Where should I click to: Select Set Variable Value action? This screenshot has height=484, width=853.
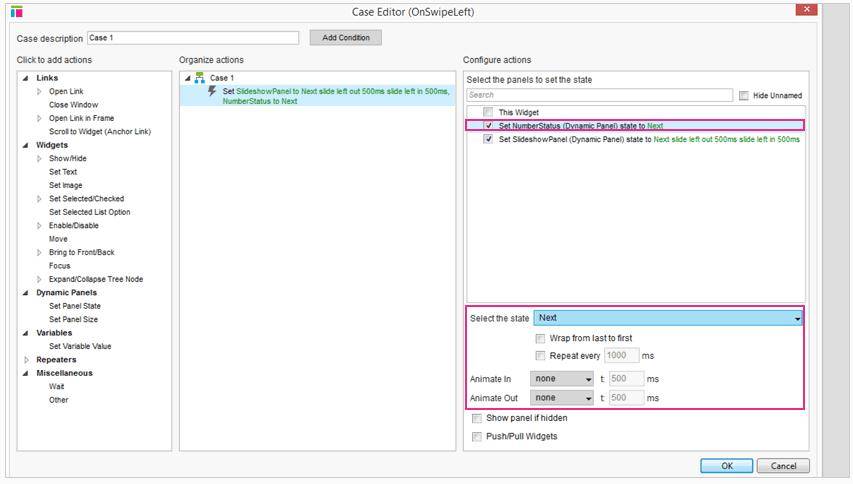80,346
